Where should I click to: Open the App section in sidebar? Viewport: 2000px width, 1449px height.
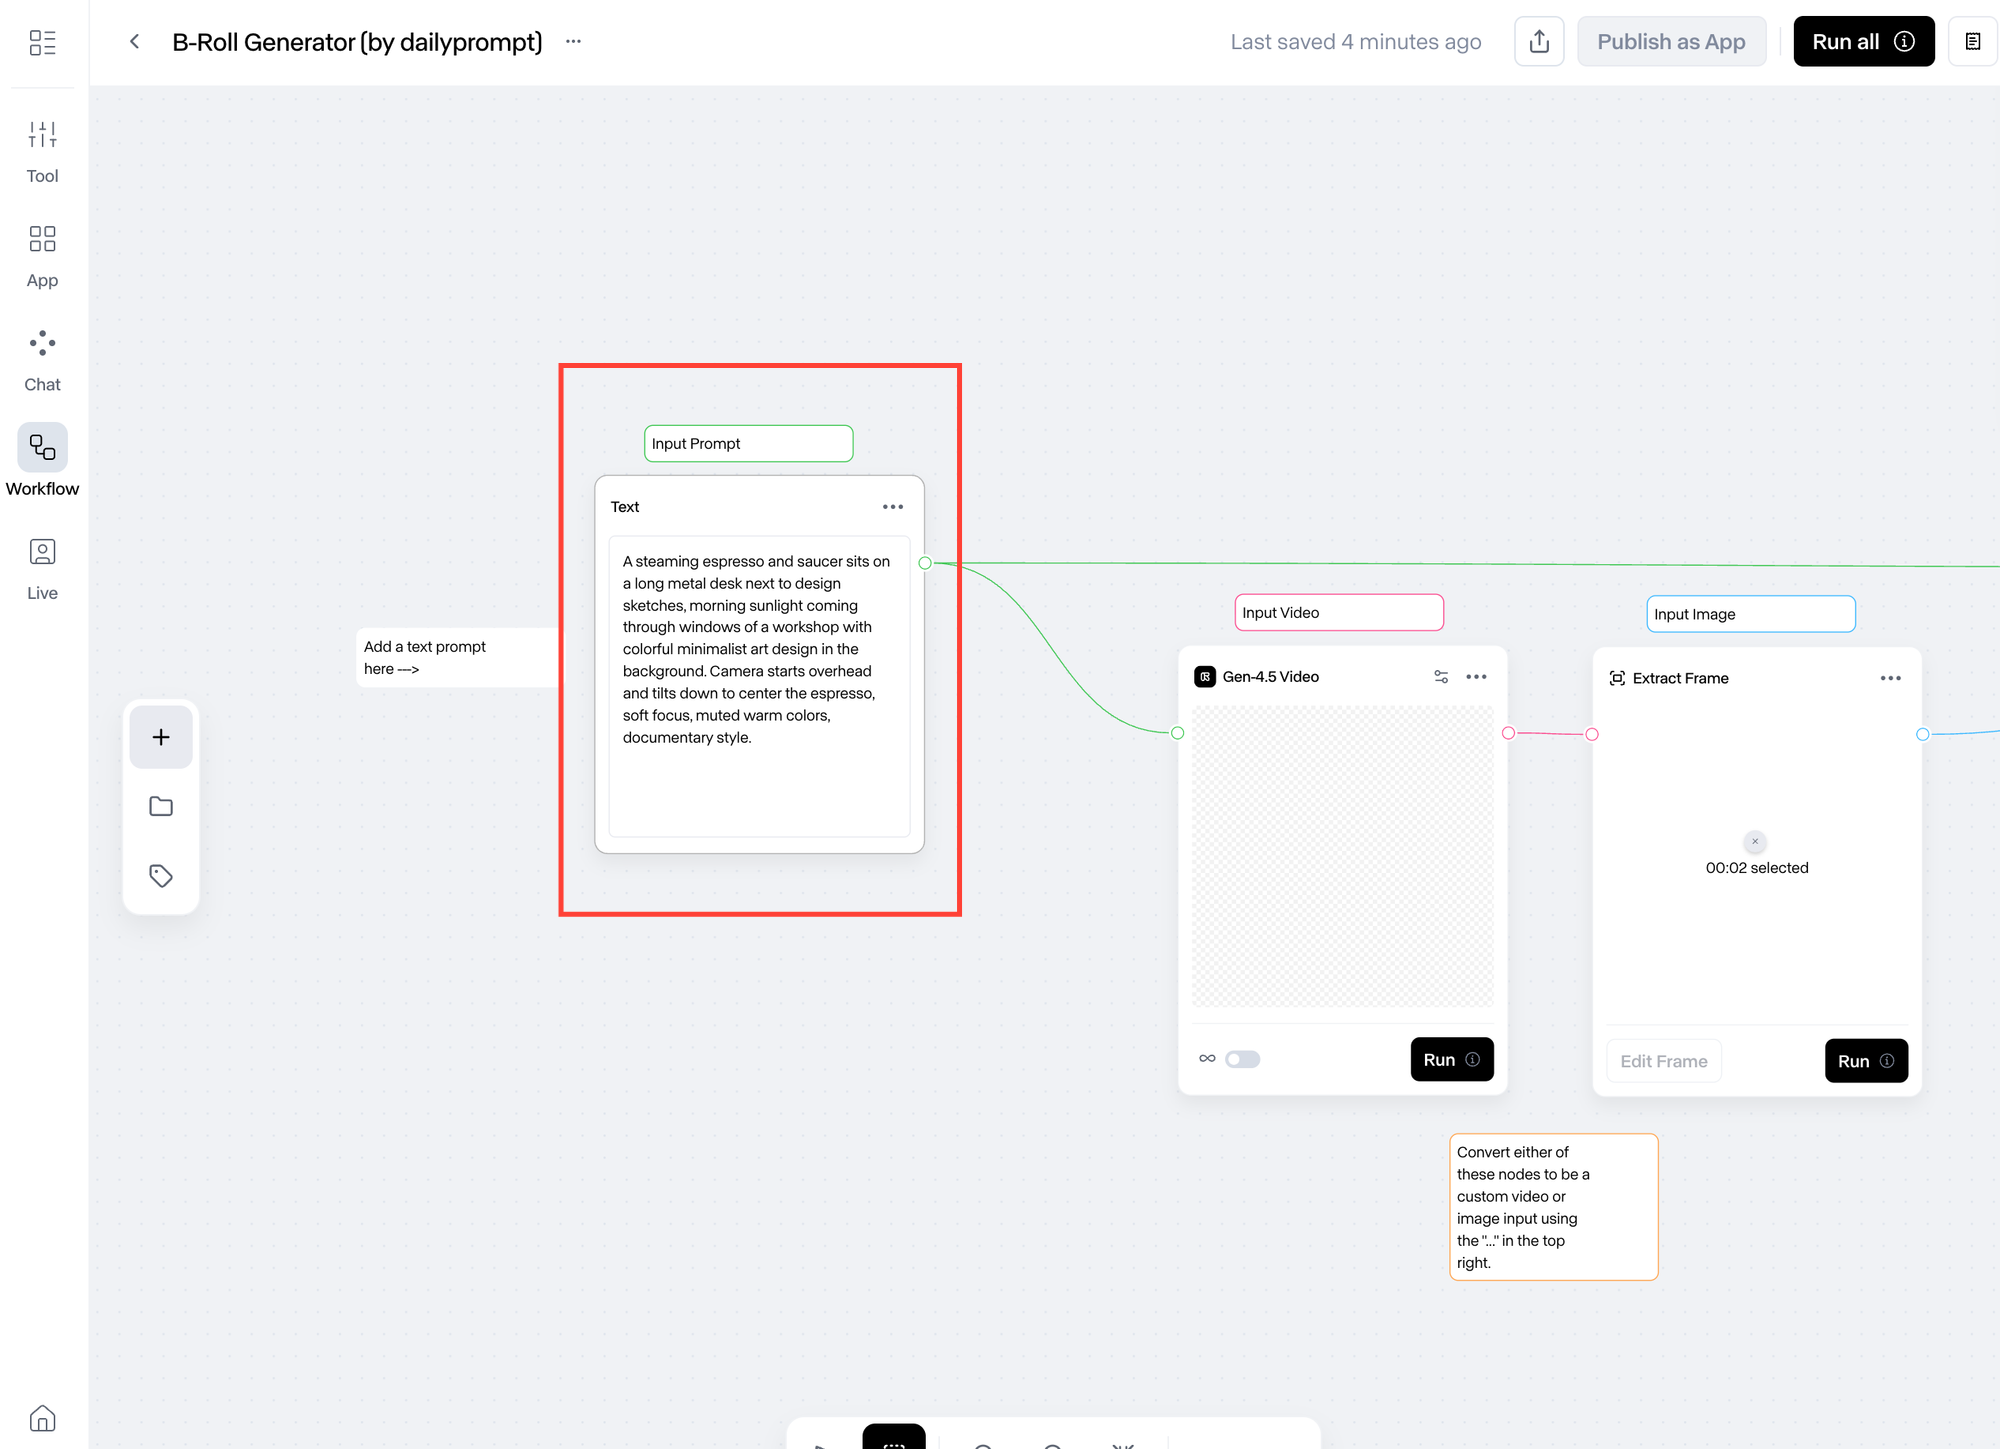pos(42,255)
